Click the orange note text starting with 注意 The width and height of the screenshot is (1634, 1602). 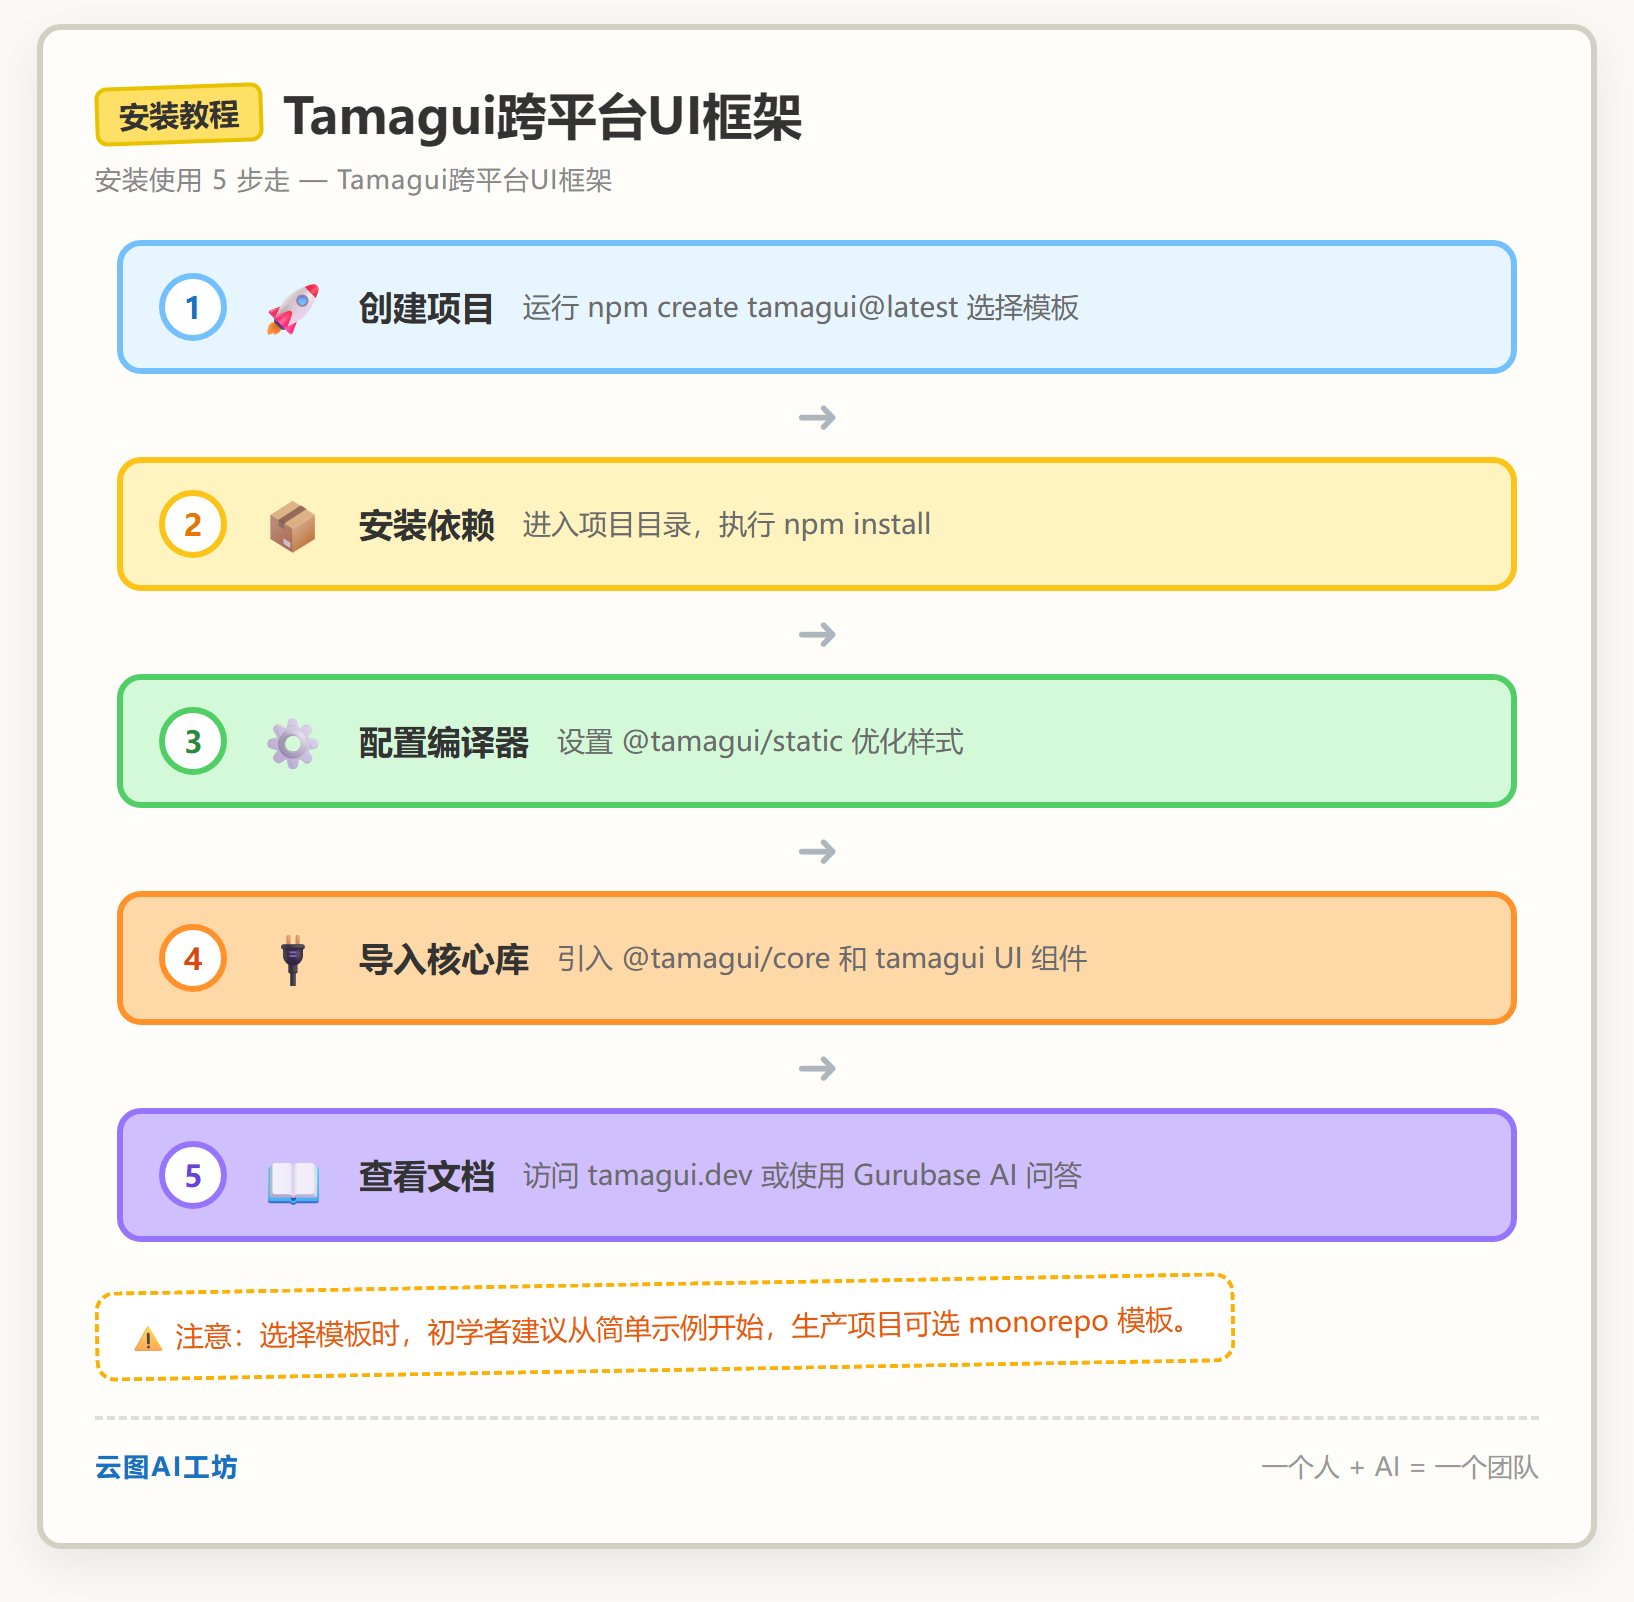(682, 1328)
